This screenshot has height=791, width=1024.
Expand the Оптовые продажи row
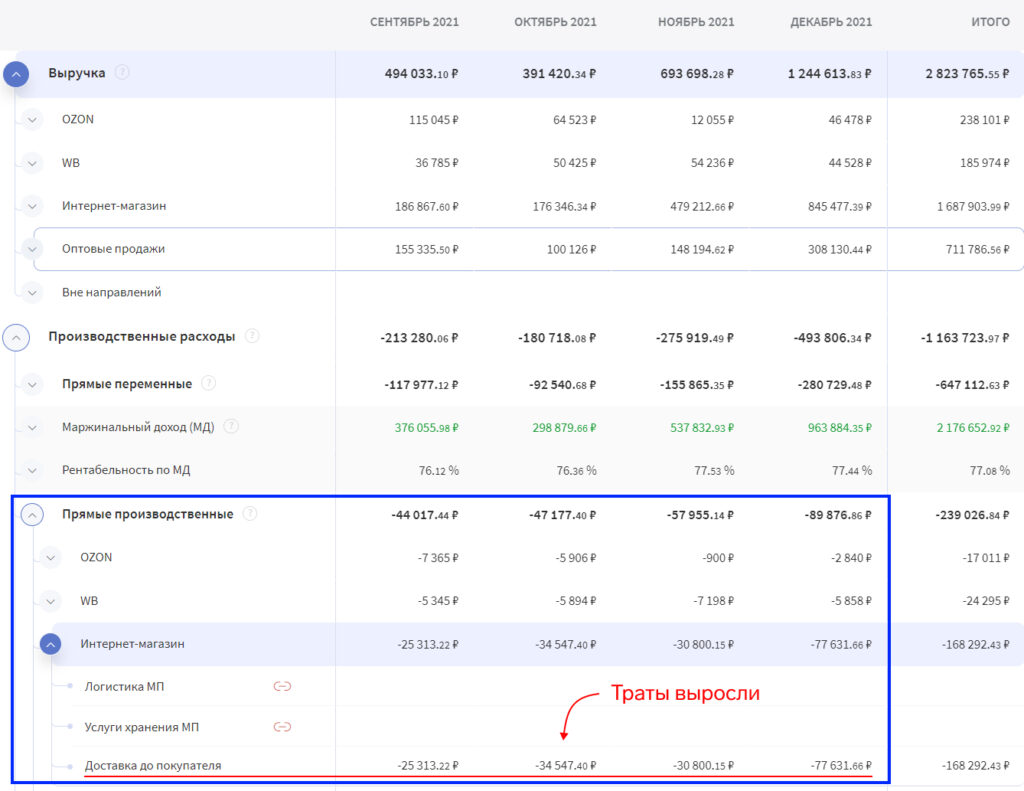pyautogui.click(x=32, y=249)
